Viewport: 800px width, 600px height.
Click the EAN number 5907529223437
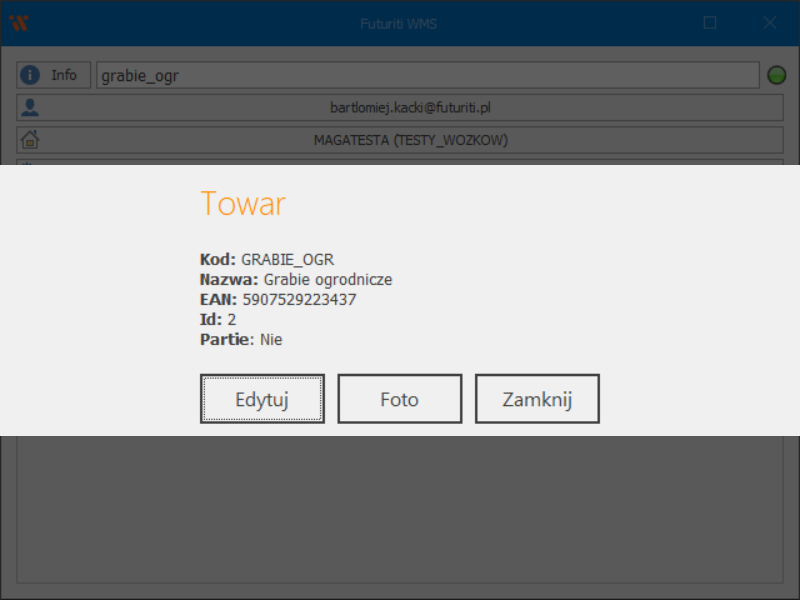click(x=299, y=299)
